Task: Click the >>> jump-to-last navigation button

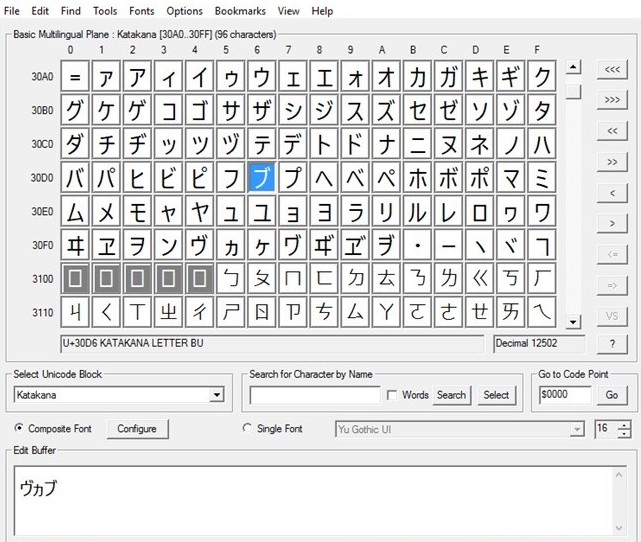Action: [612, 100]
